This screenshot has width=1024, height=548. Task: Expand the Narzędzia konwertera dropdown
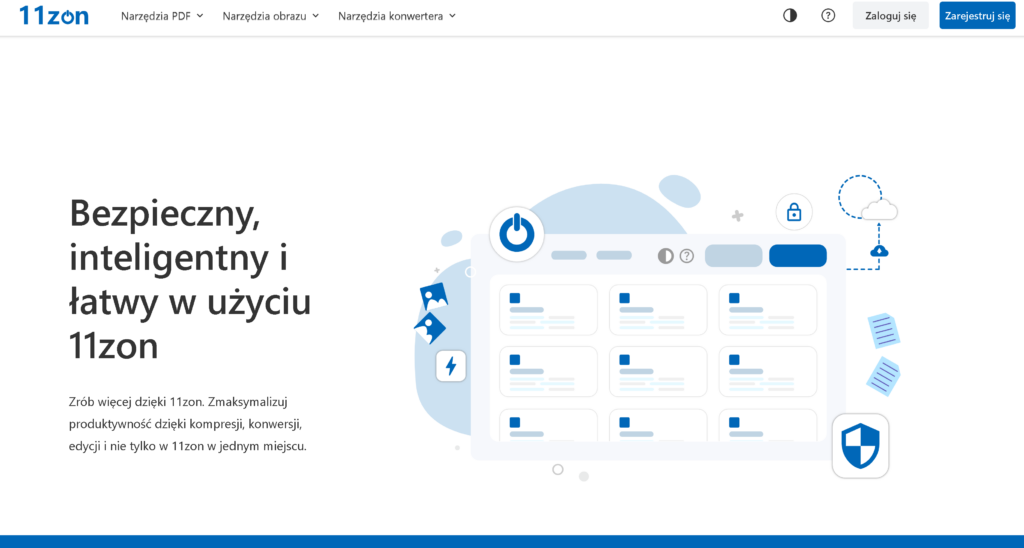397,16
